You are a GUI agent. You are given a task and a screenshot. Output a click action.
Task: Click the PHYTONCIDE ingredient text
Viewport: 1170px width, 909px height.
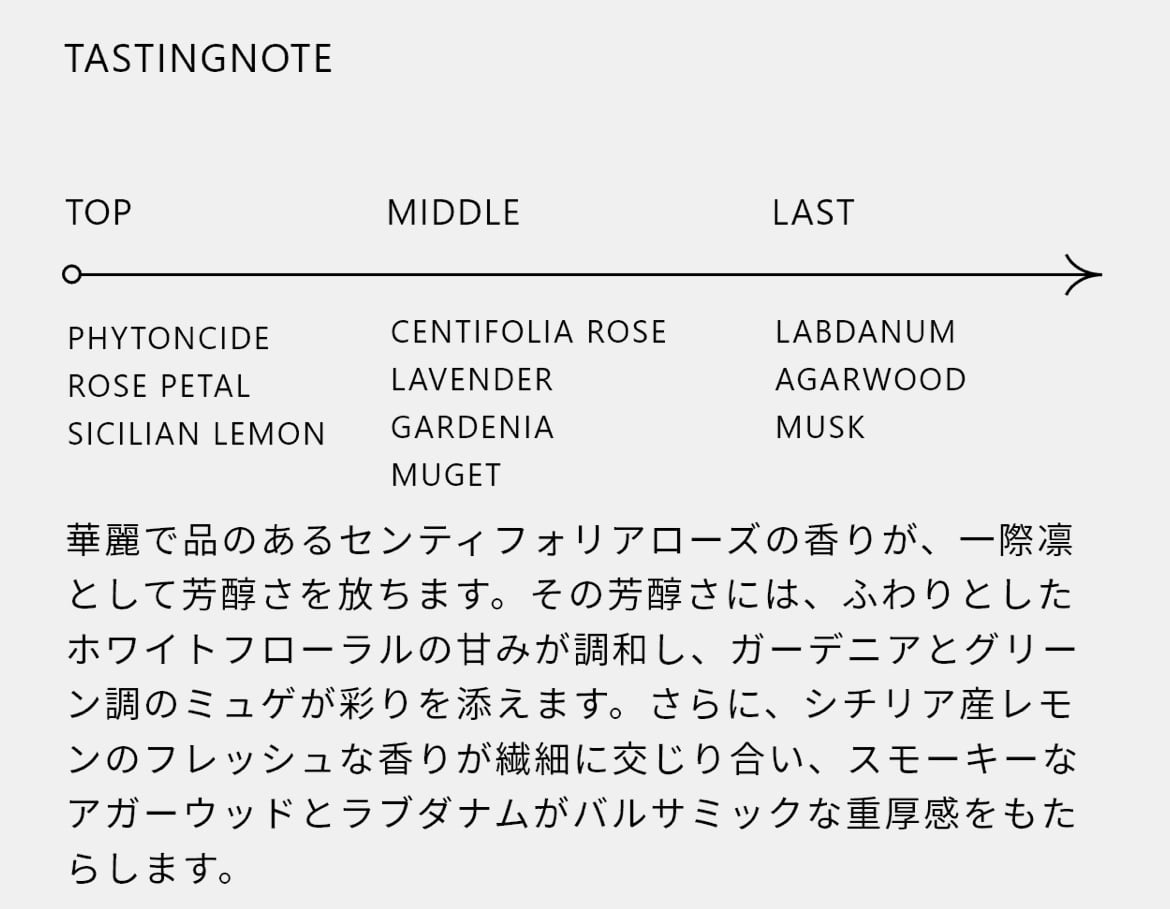(x=169, y=339)
